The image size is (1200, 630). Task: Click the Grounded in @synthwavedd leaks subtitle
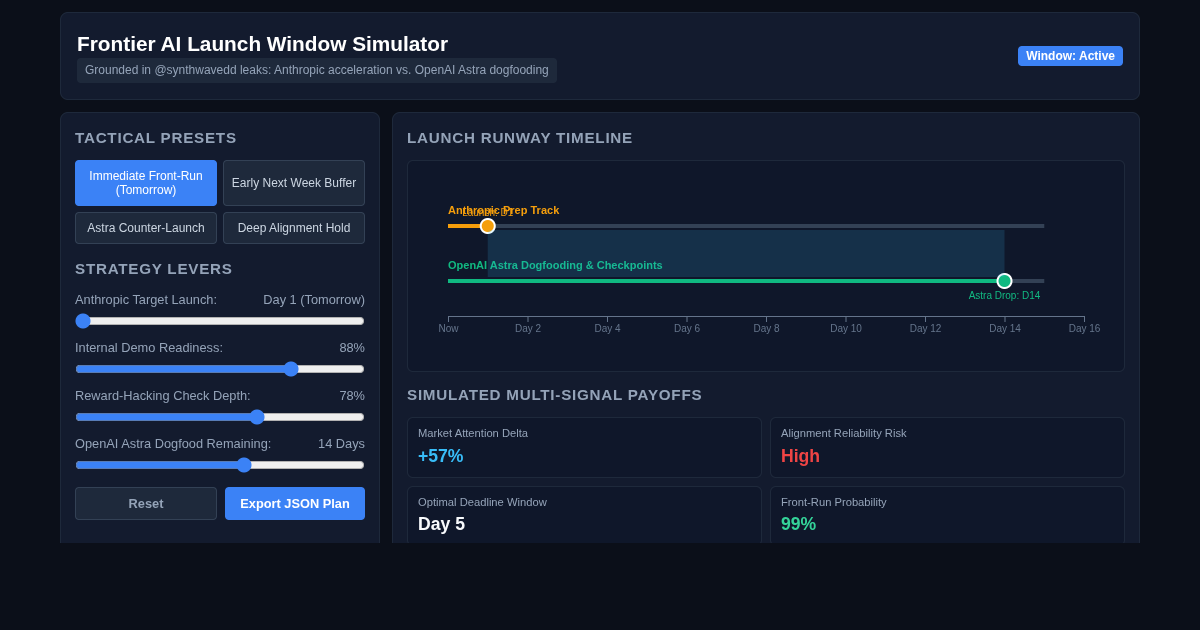pos(317,70)
